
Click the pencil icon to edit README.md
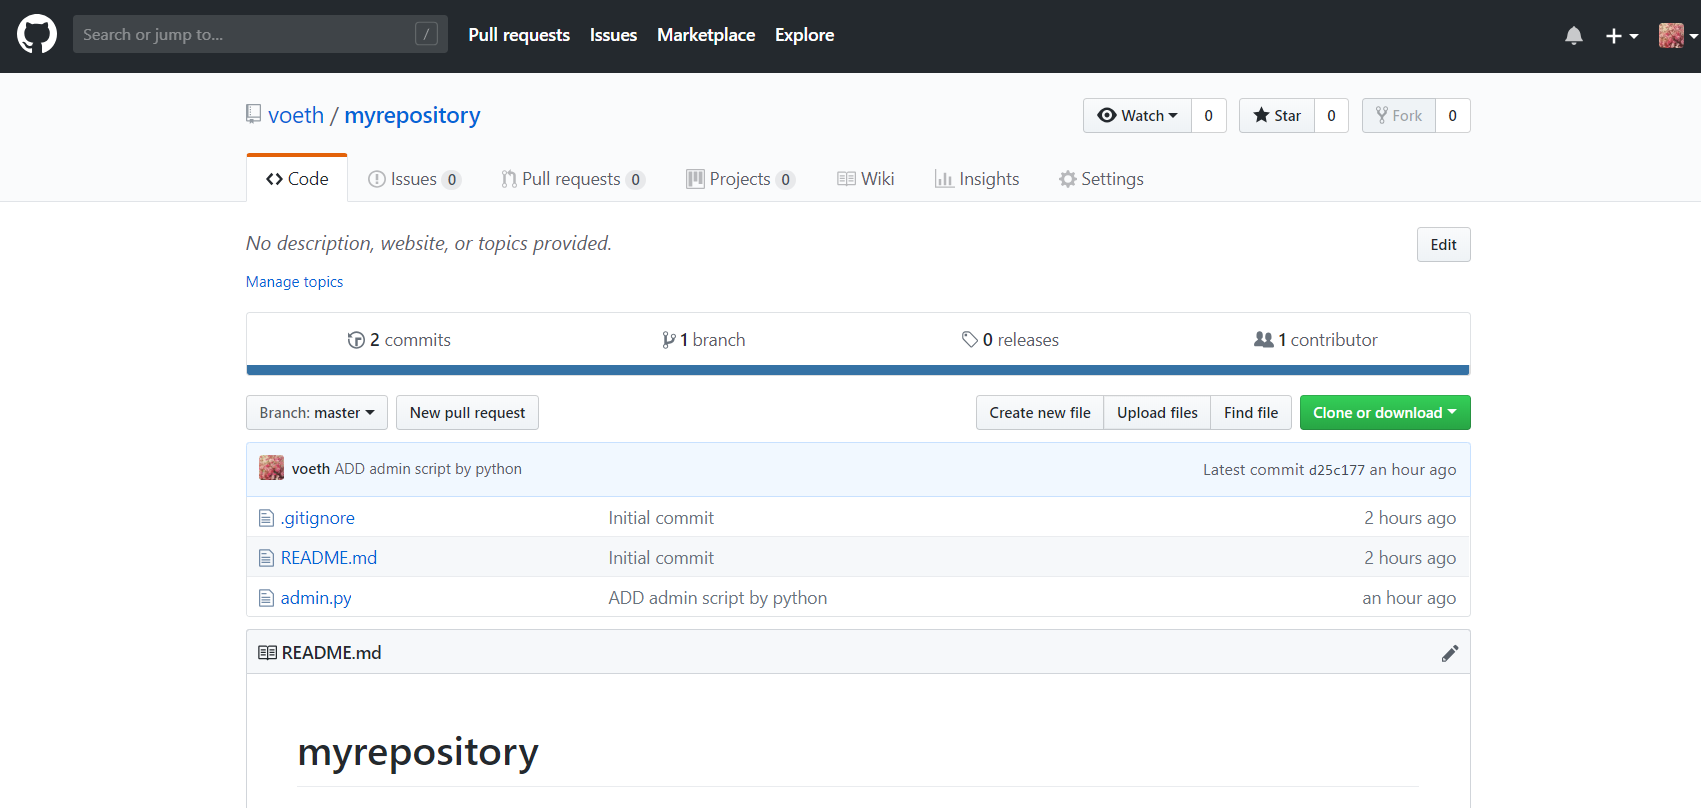[1450, 653]
